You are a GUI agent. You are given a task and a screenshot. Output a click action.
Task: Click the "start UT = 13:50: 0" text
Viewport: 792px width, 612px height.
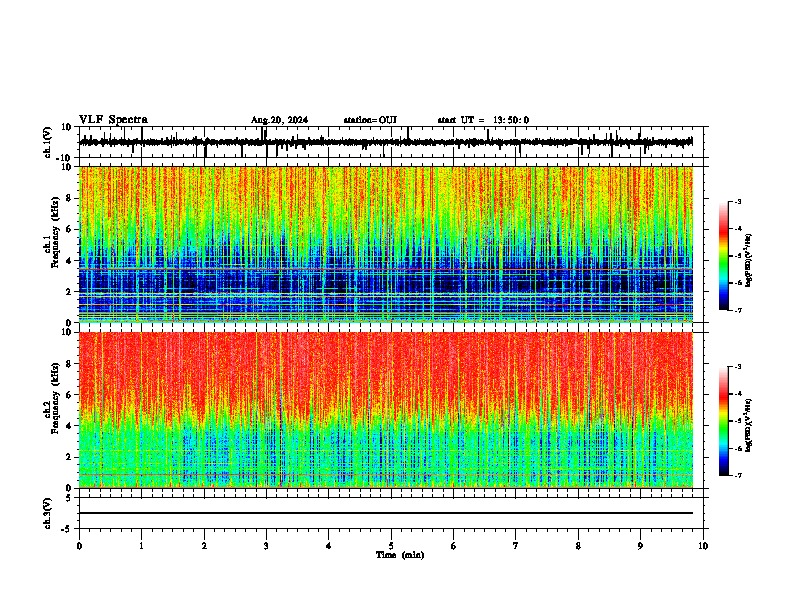483,120
